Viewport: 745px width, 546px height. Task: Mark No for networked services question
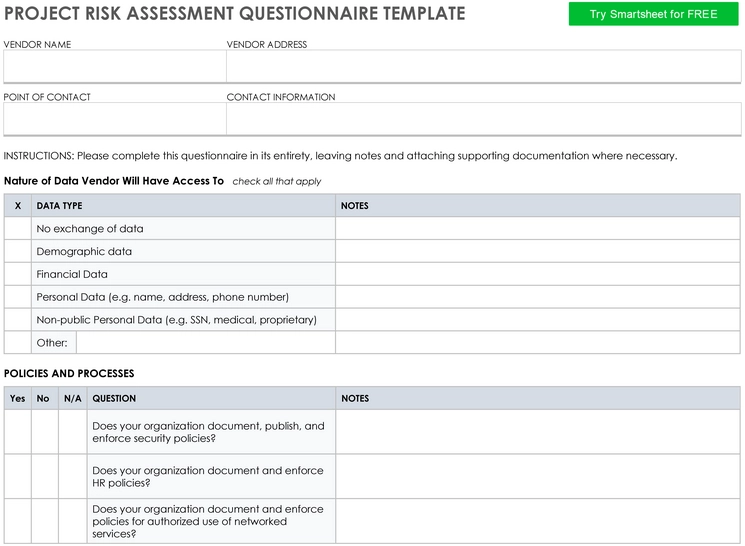pyautogui.click(x=45, y=521)
